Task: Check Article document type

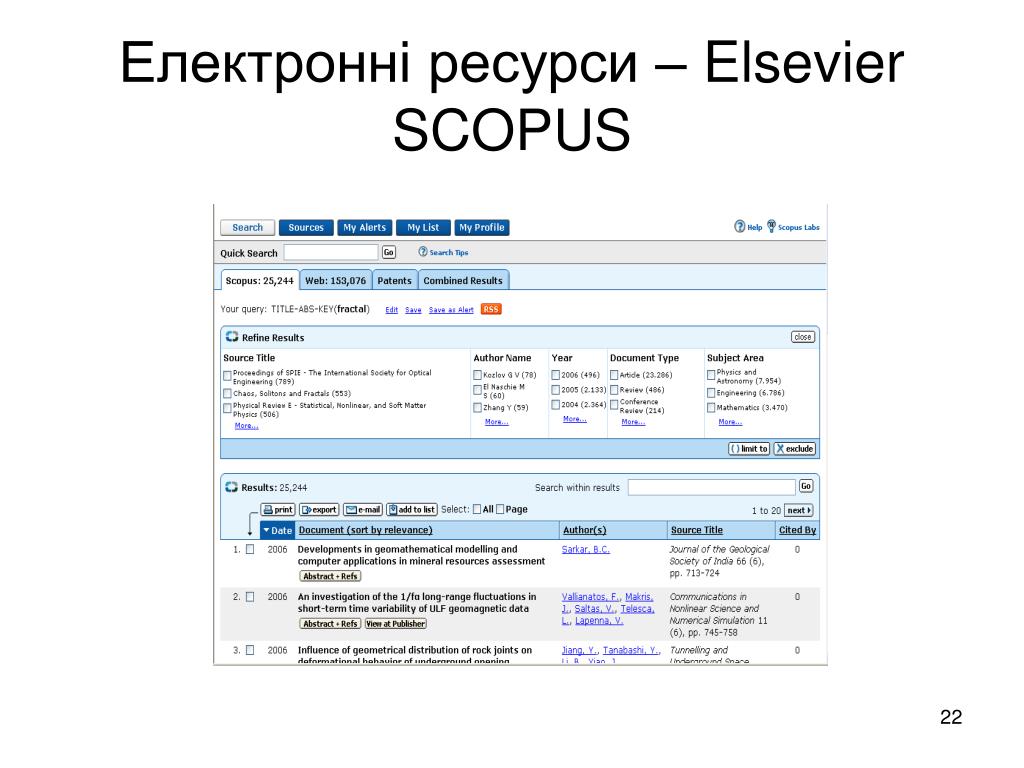Action: (614, 375)
